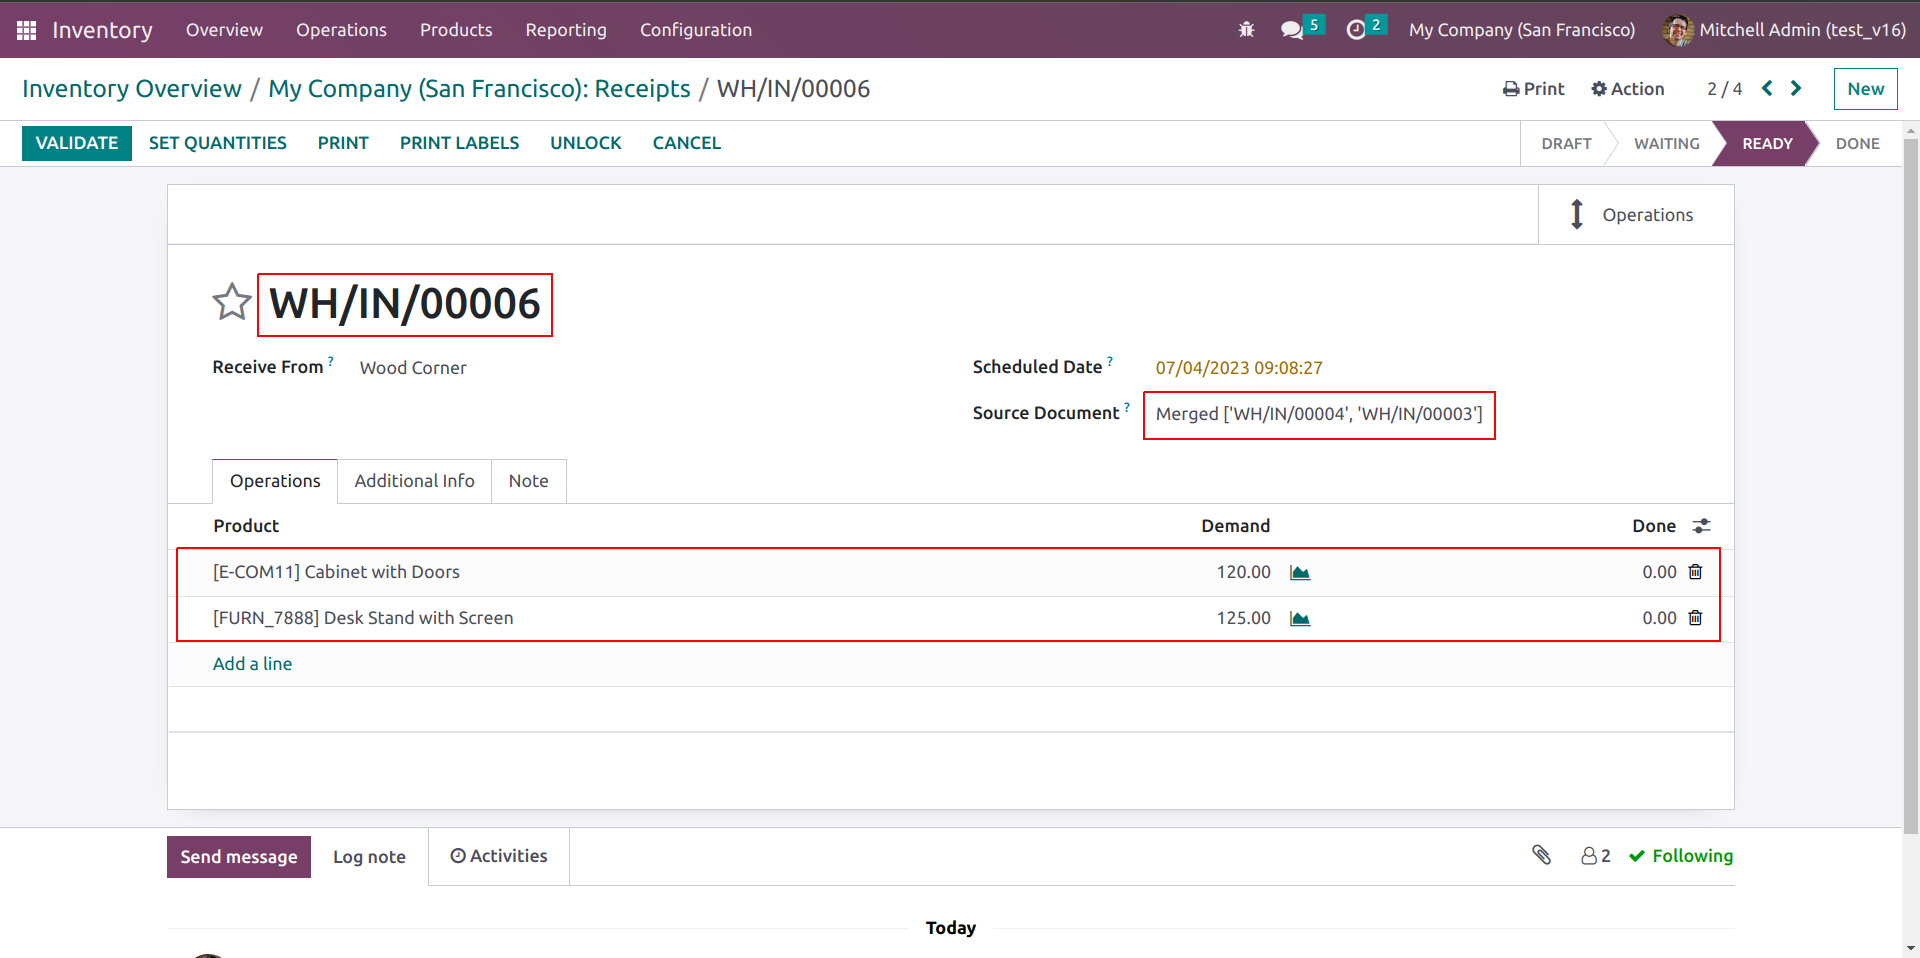Click the Receive From Wood Corner field
The image size is (1920, 958).
(x=413, y=368)
